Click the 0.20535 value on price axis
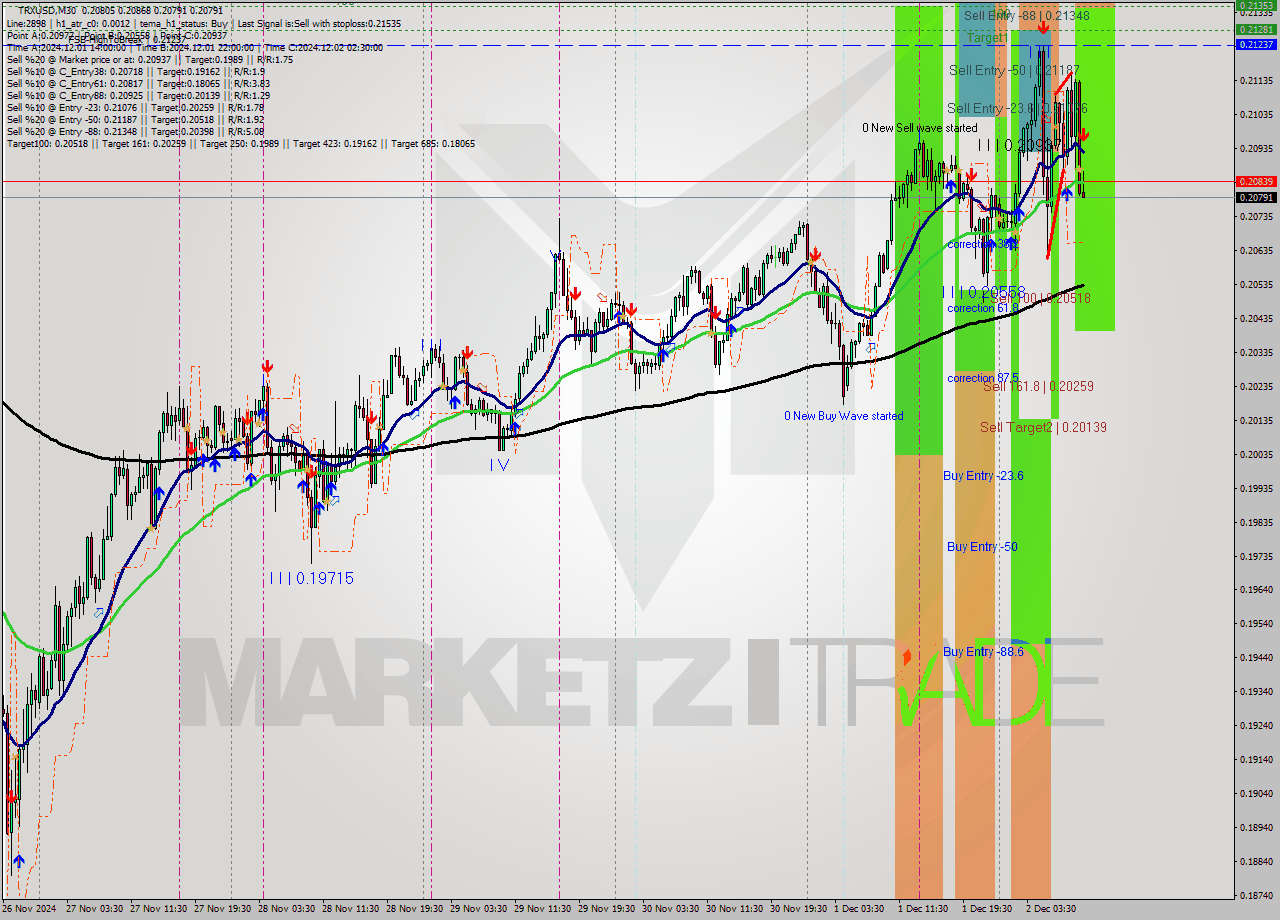 1257,284
